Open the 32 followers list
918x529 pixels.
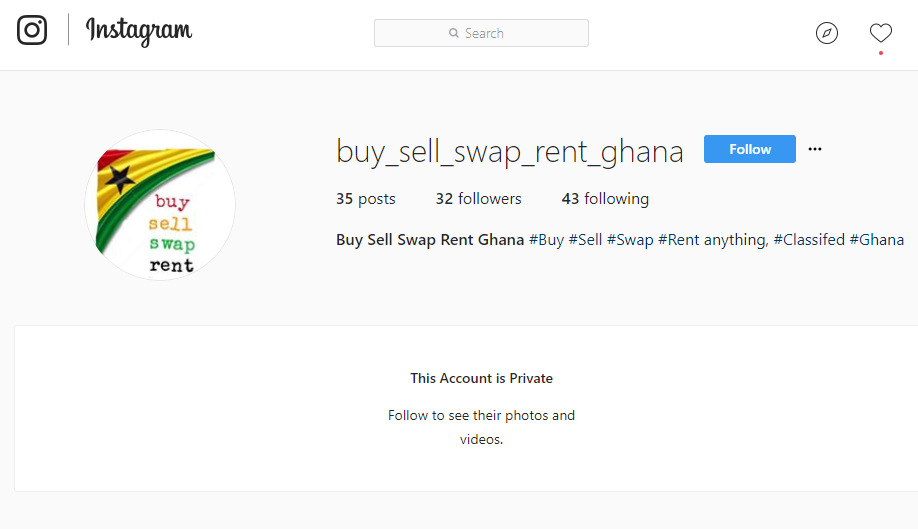478,199
